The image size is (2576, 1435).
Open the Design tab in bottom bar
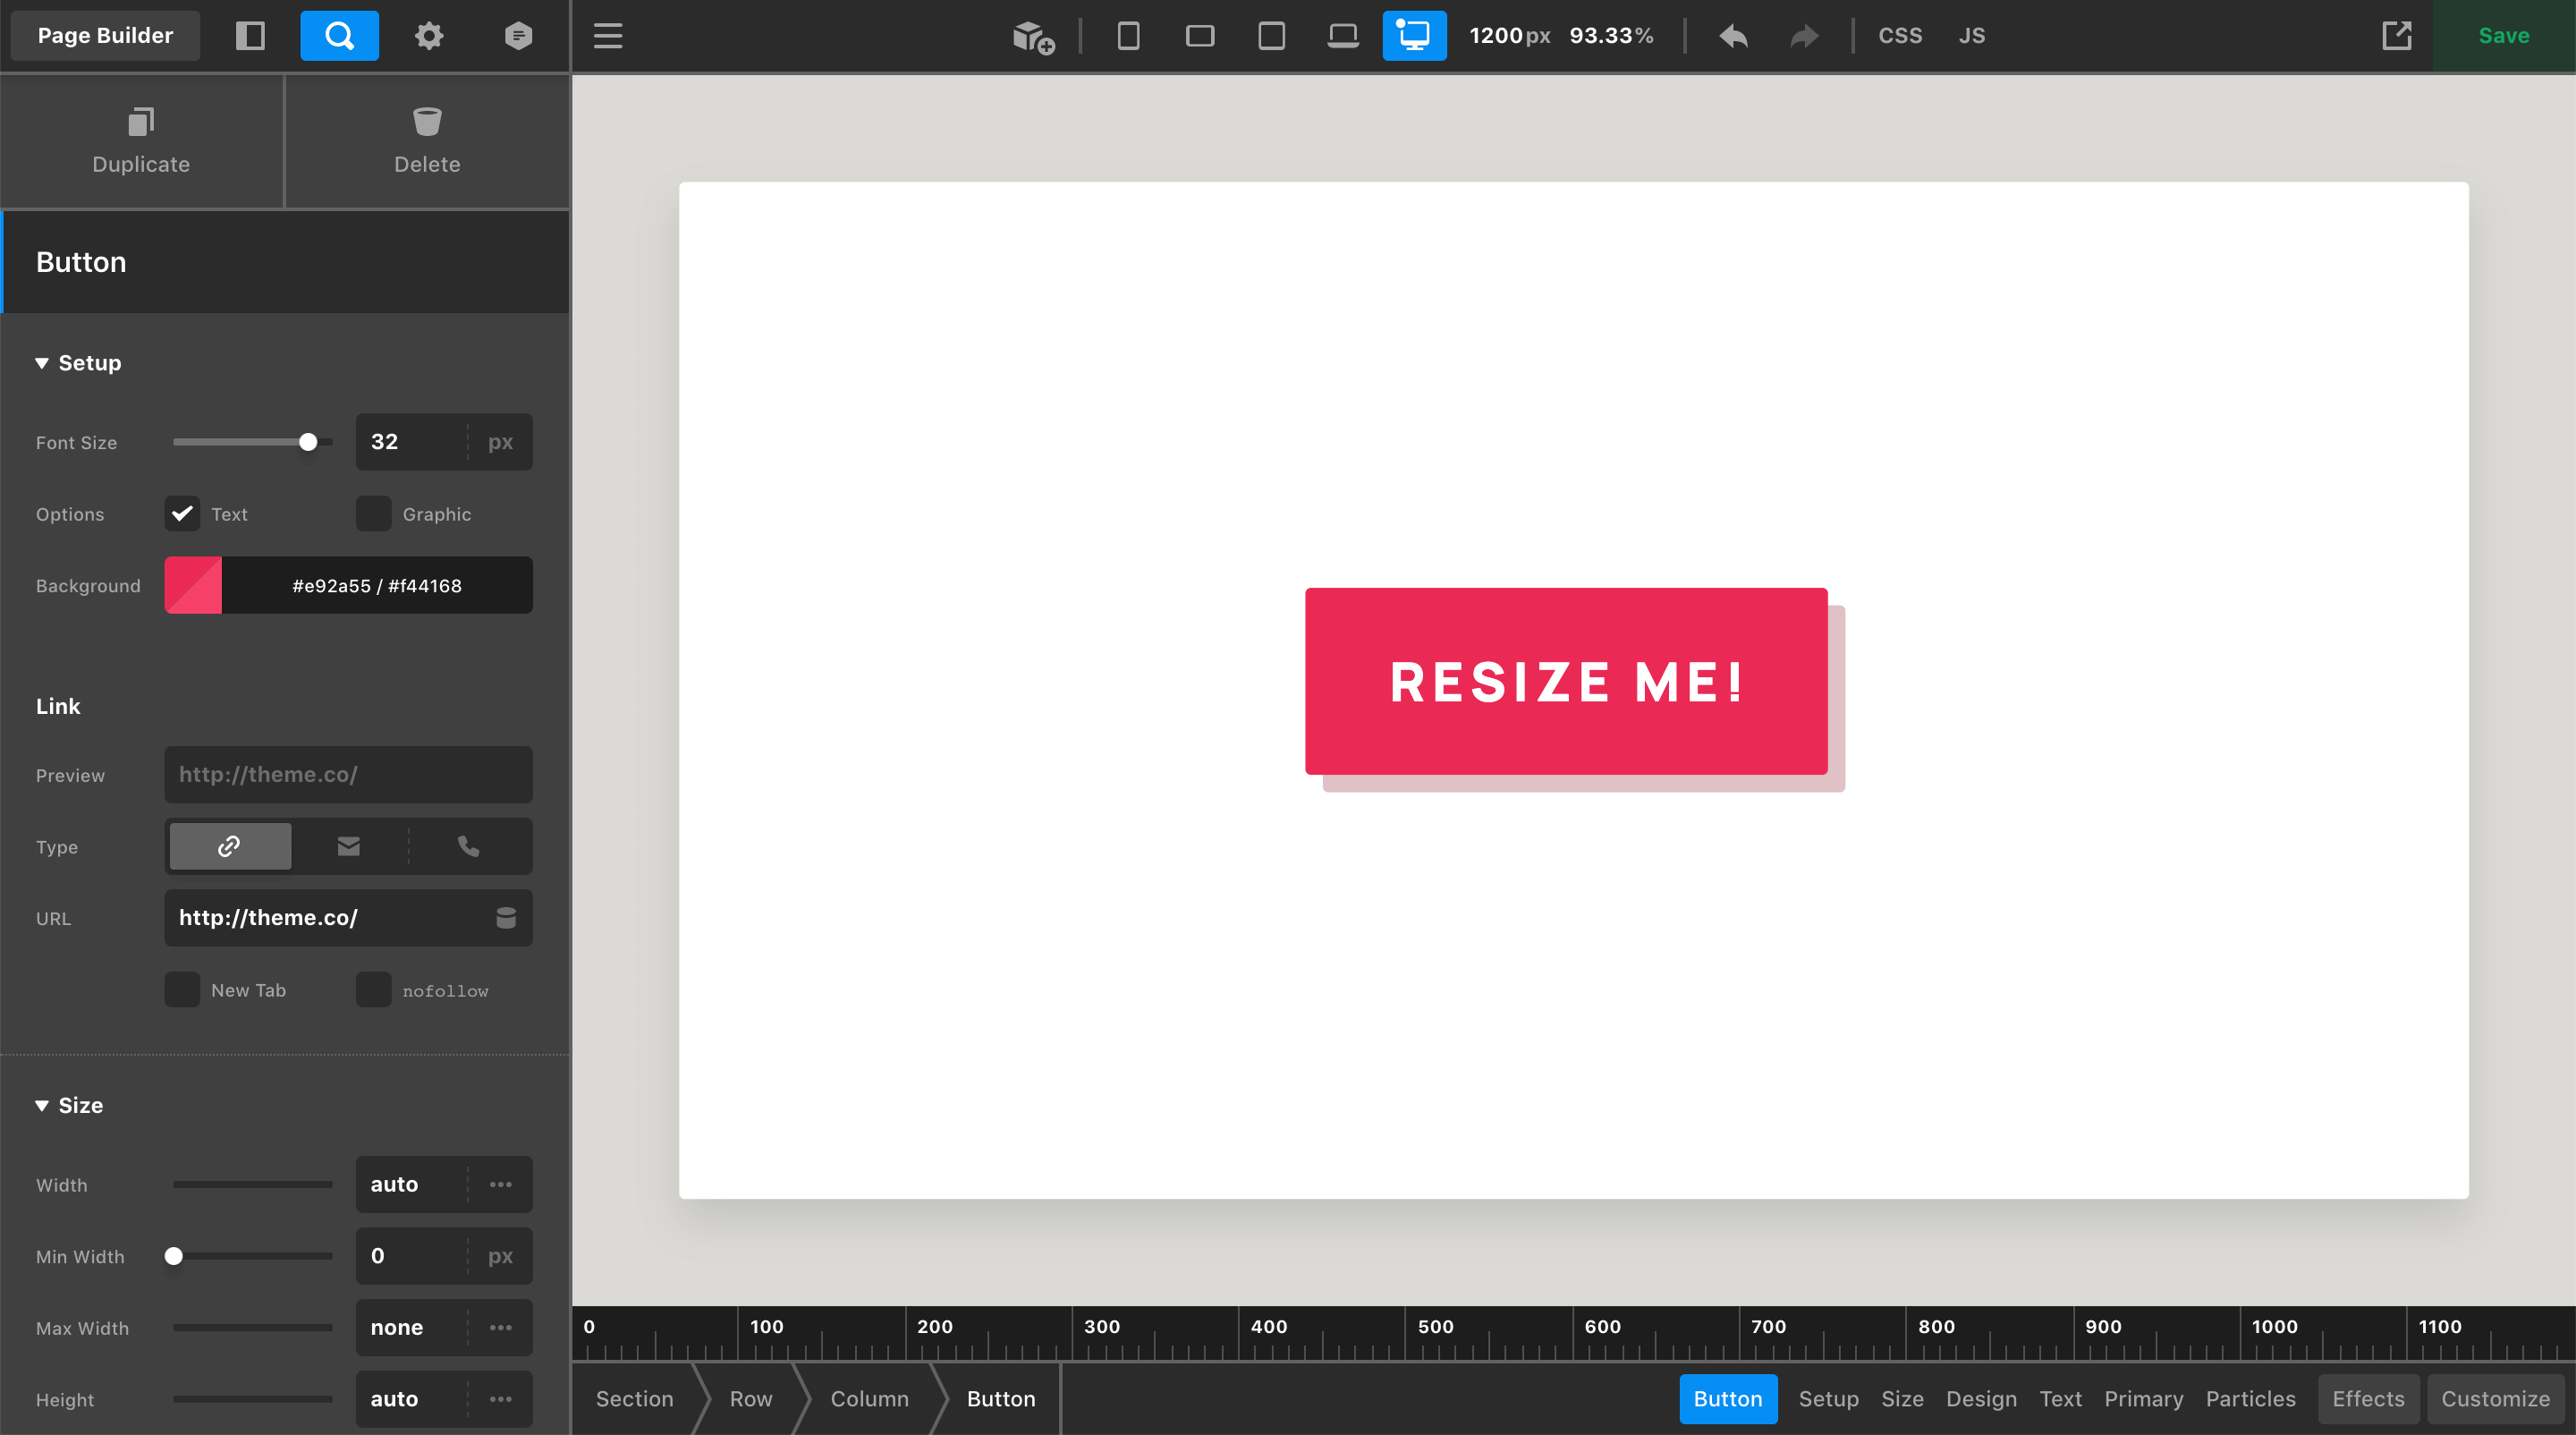[x=1980, y=1398]
